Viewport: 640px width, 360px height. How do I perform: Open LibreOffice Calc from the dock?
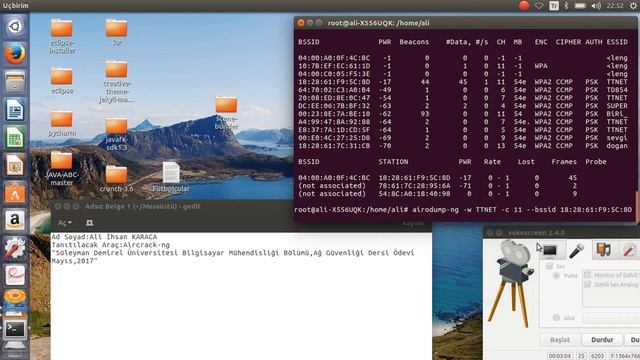point(15,137)
